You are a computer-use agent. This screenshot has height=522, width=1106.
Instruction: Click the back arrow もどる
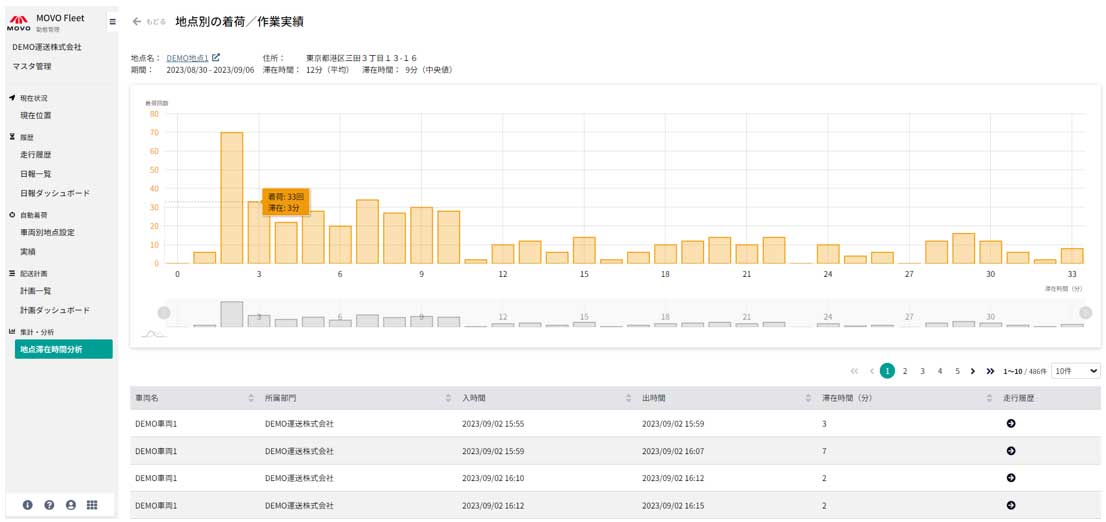(x=150, y=22)
